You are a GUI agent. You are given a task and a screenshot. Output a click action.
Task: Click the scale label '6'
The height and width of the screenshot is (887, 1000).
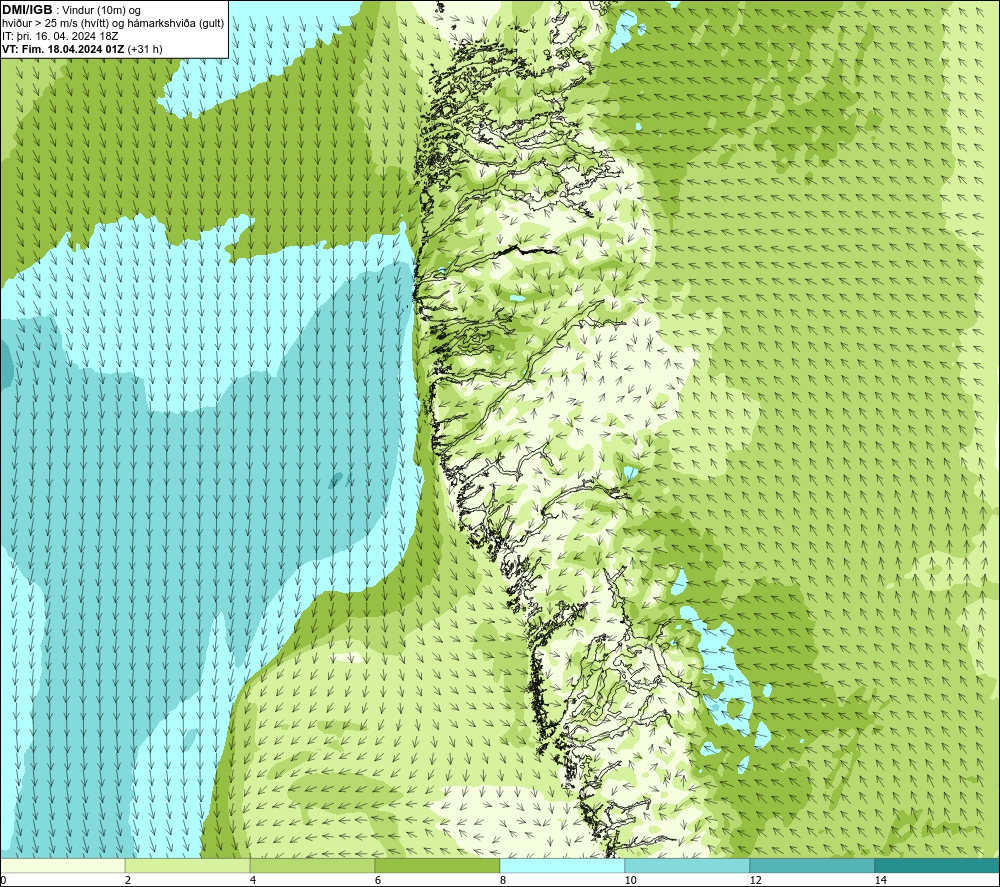coord(378,881)
